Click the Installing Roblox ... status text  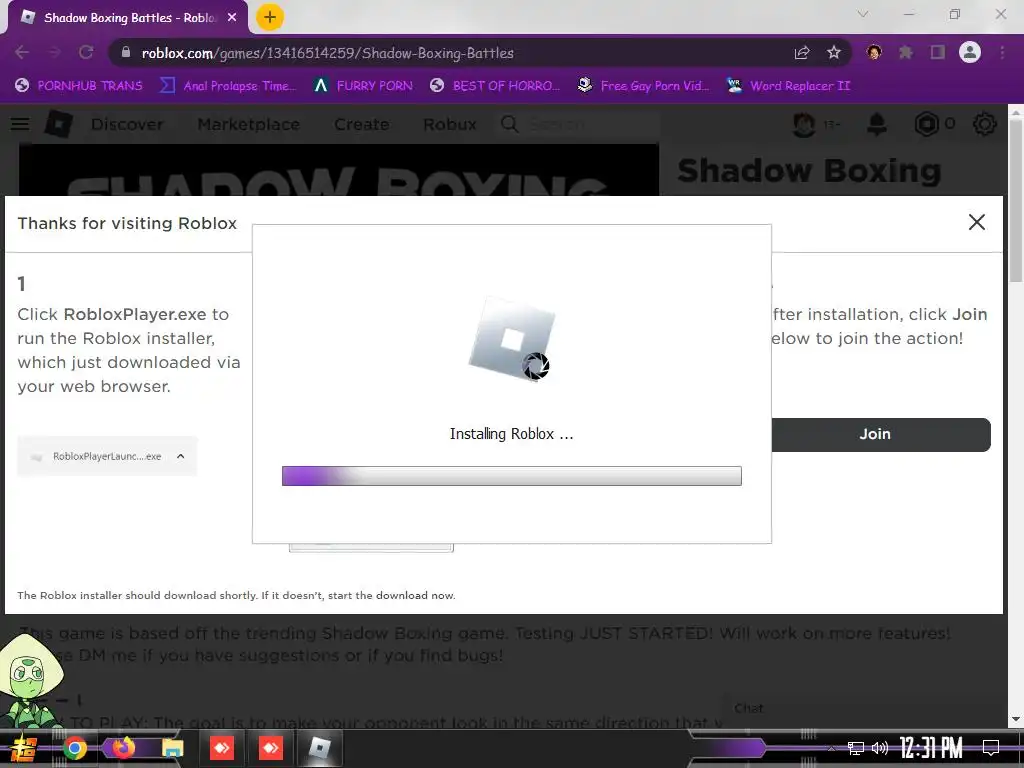[511, 434]
